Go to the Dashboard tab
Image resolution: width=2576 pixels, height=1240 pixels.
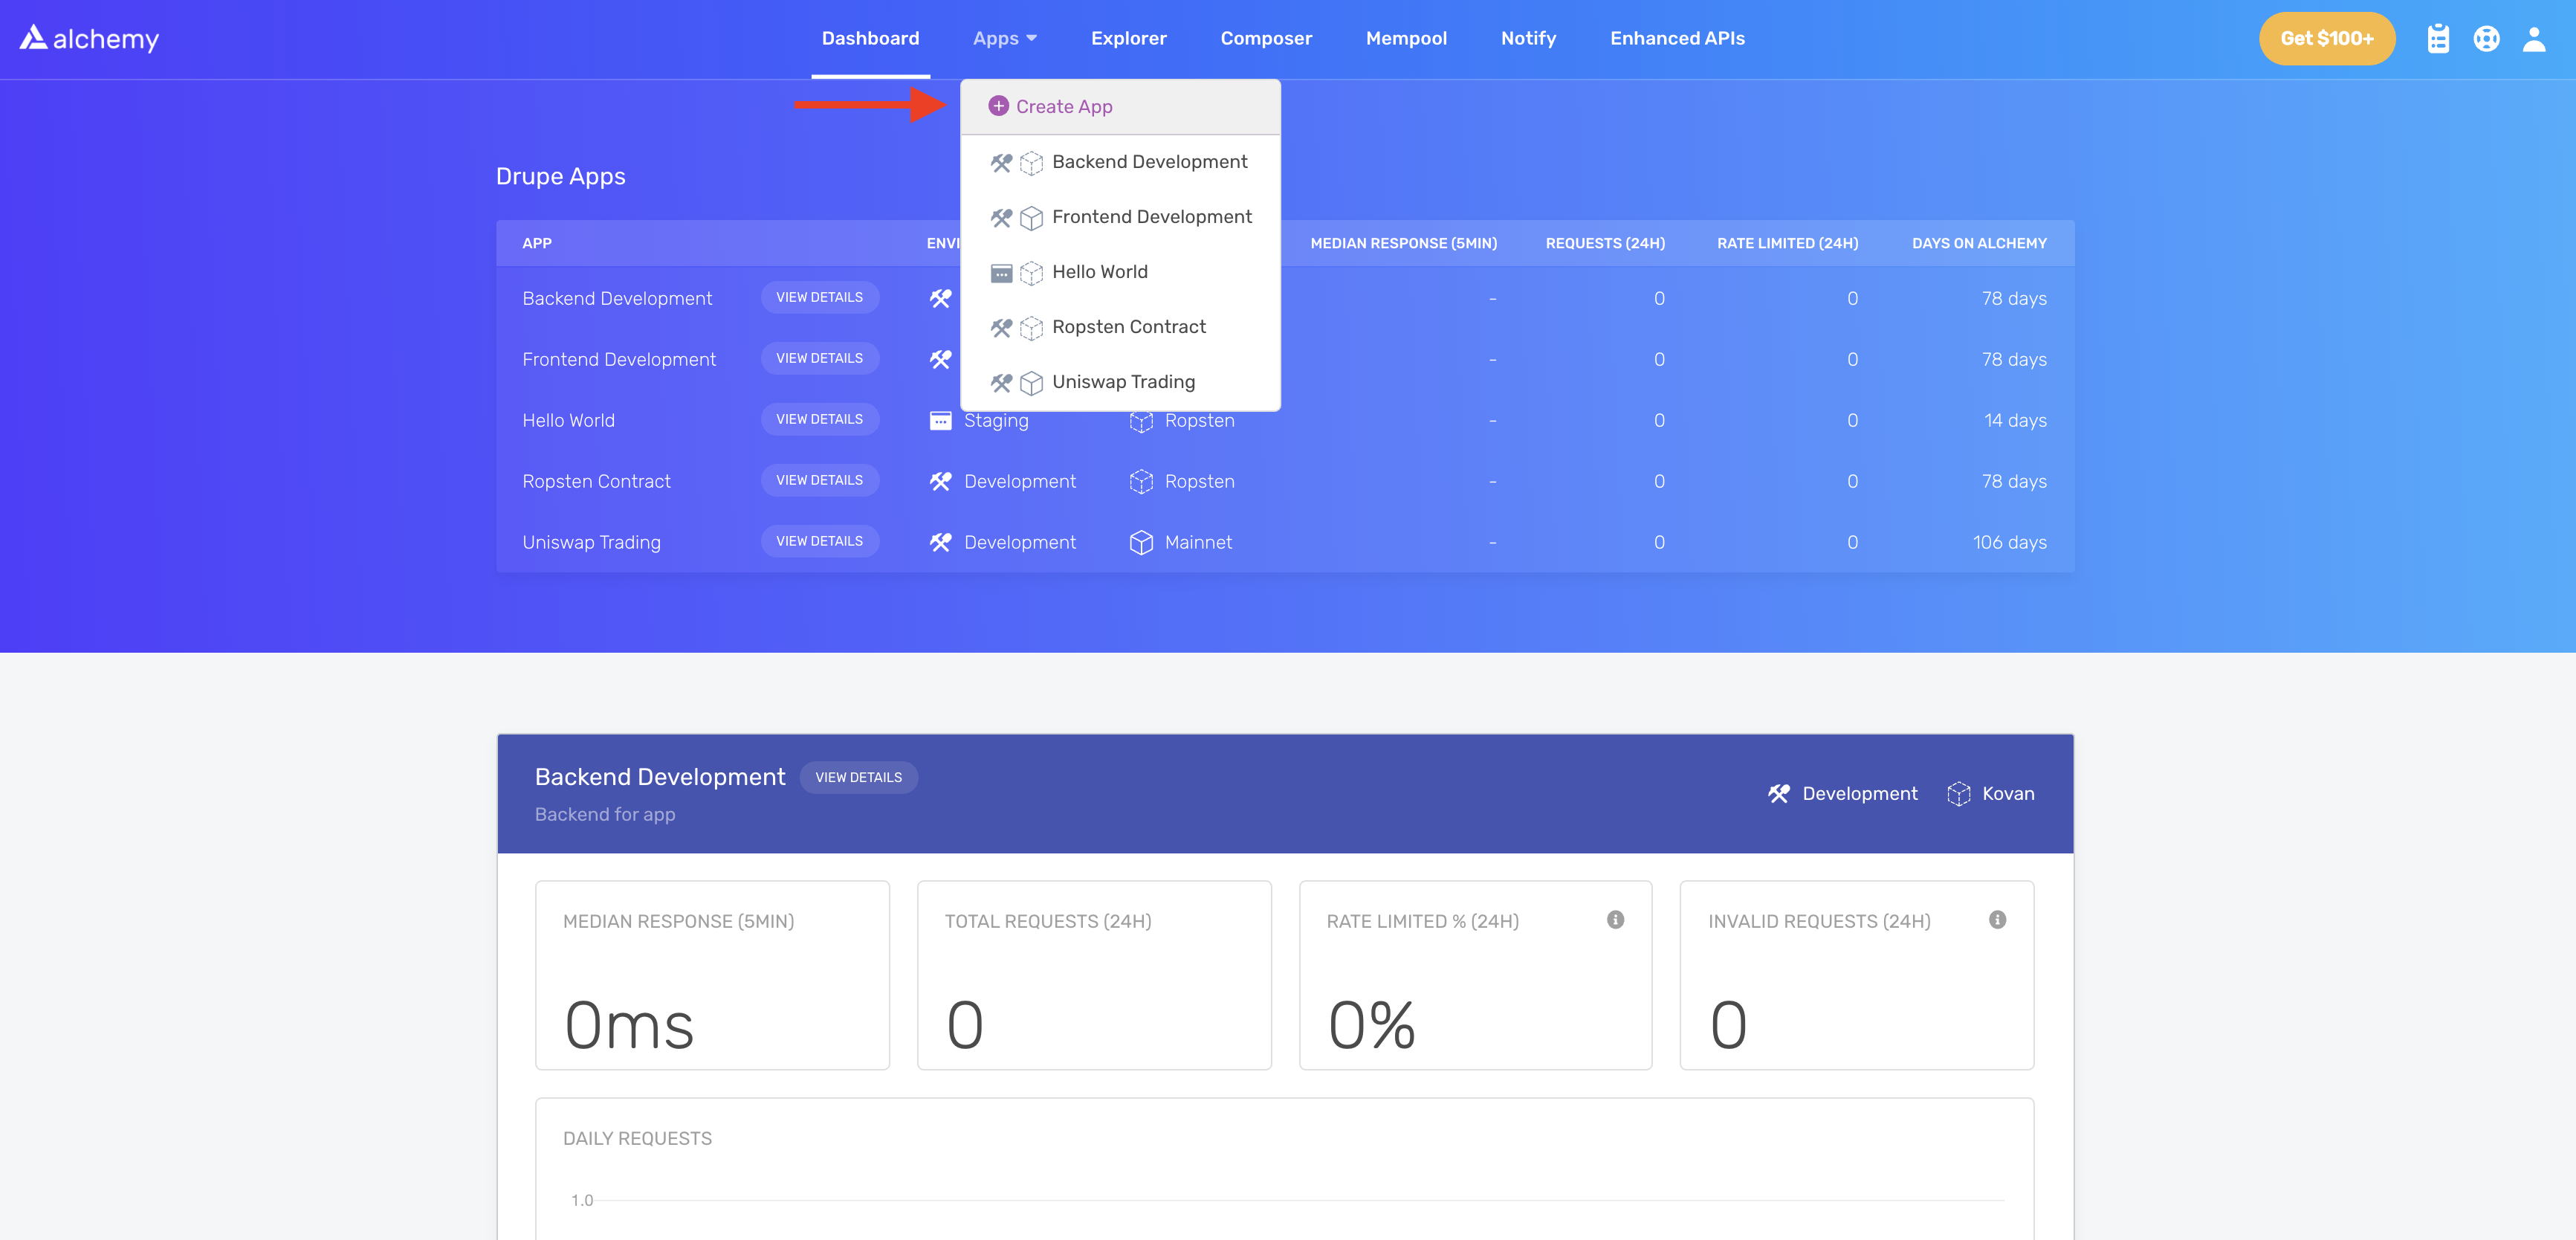click(x=870, y=38)
